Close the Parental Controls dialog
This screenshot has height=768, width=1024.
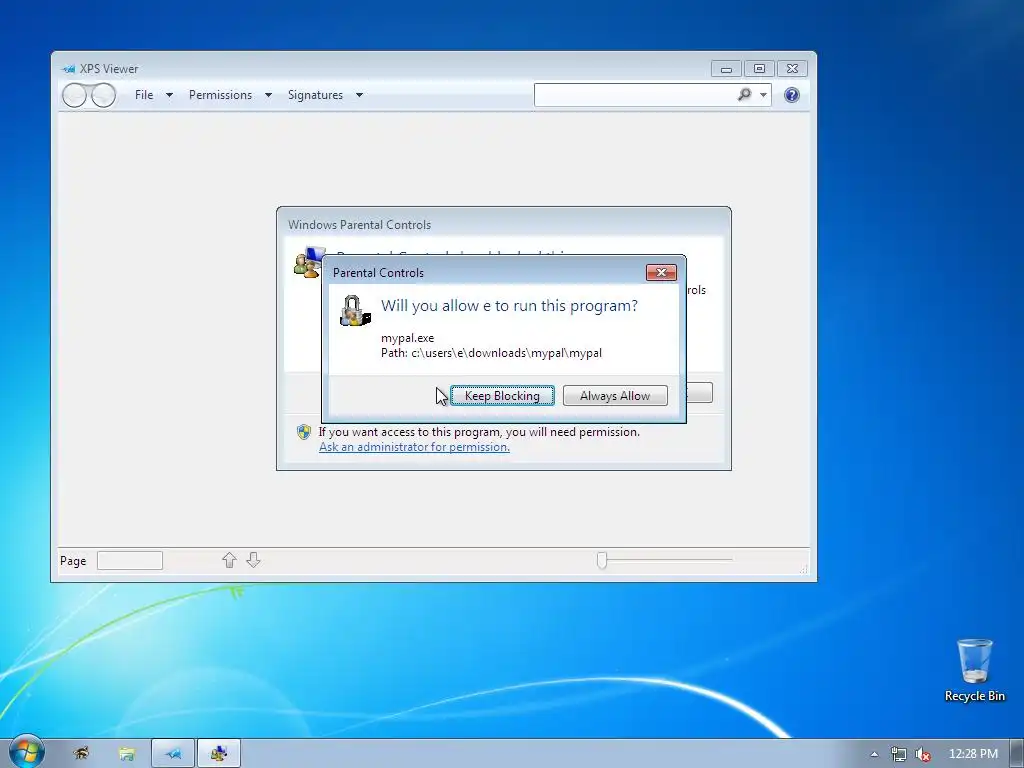(x=661, y=272)
